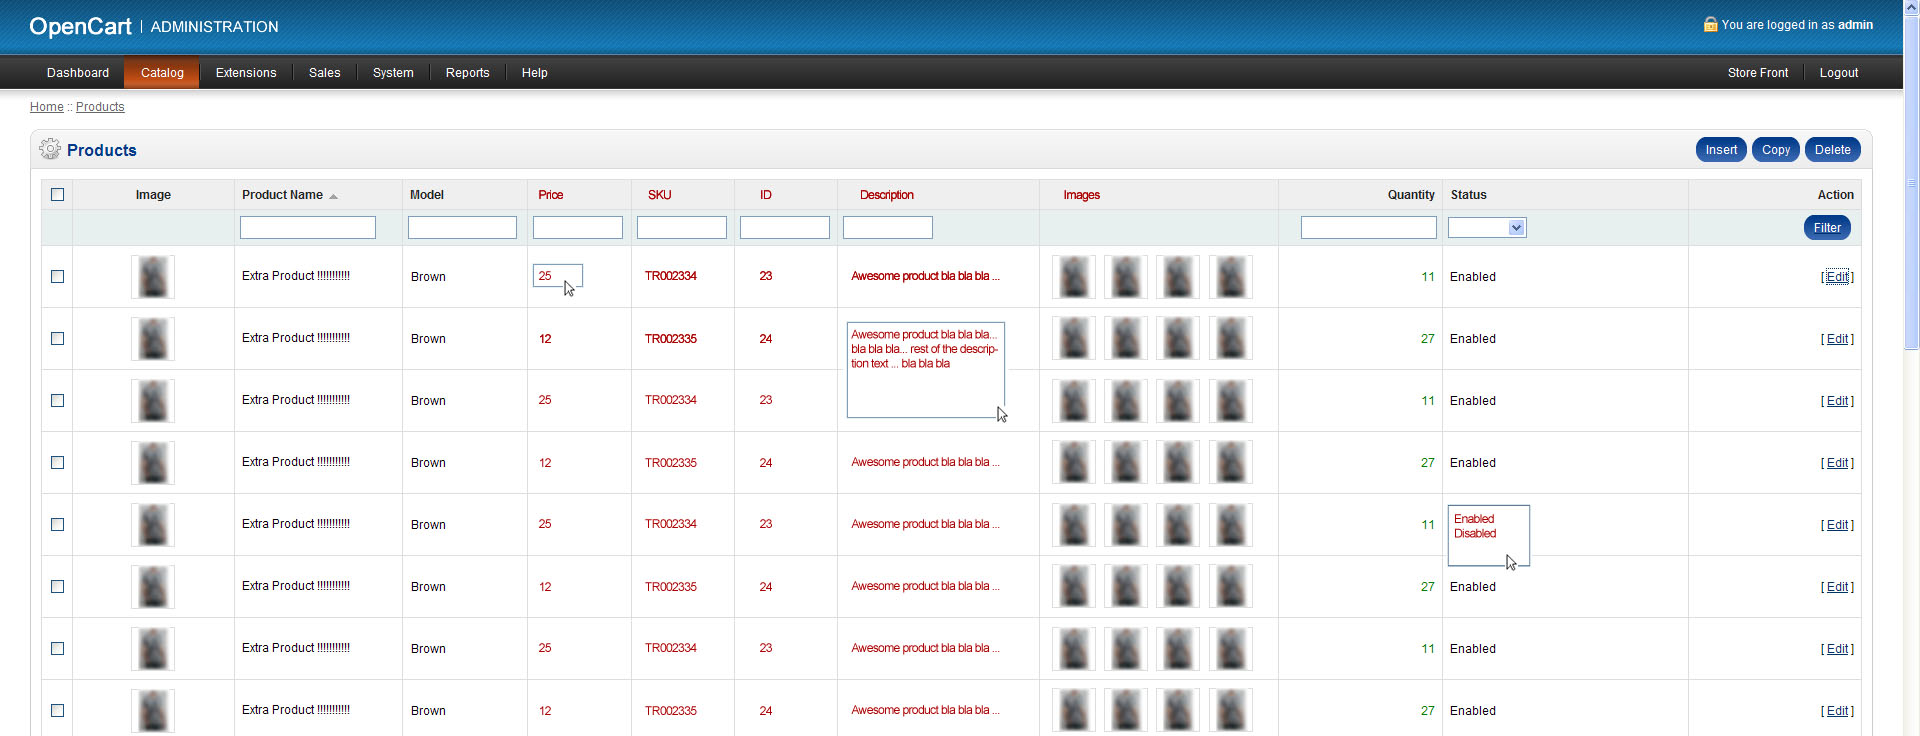Open the Extensions menu
The image size is (1920, 736).
(246, 73)
